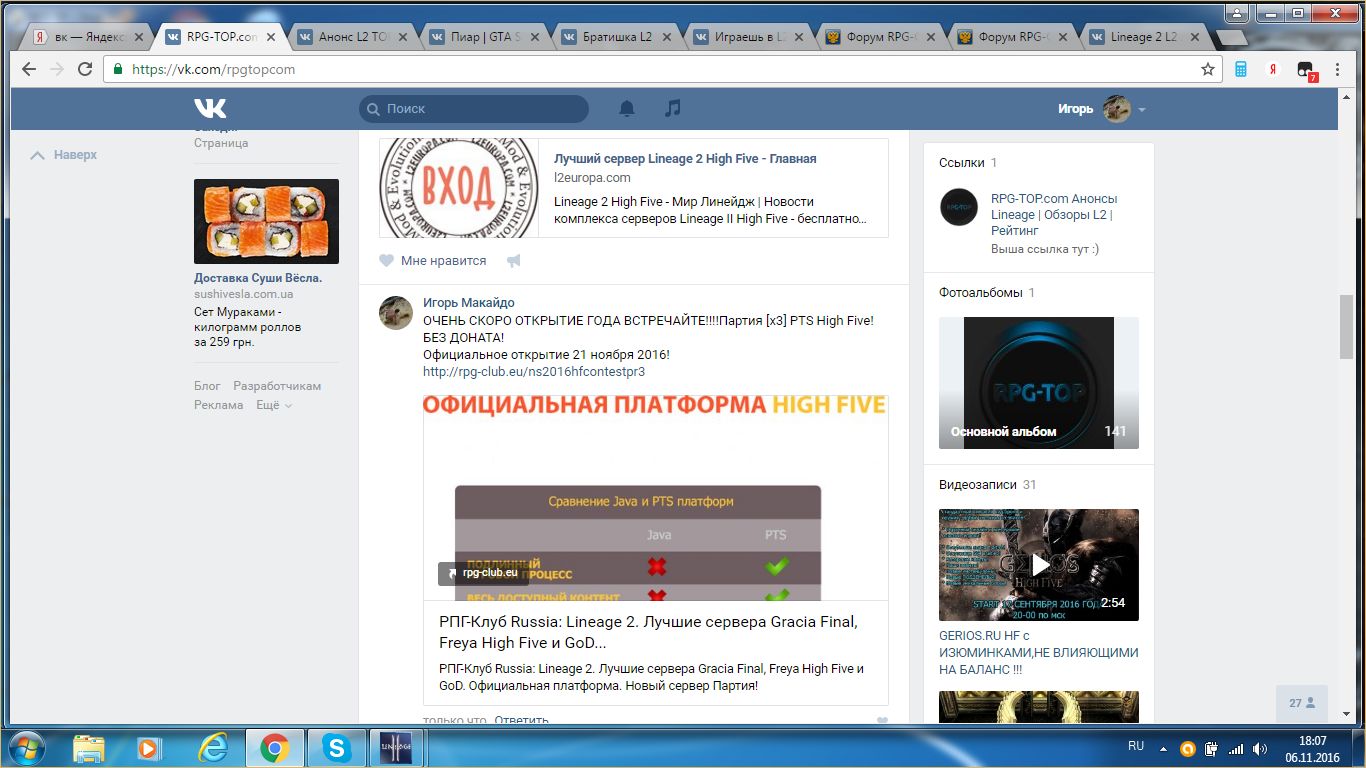
Task: Open the Игорь Макайдо author link
Action: pos(469,303)
